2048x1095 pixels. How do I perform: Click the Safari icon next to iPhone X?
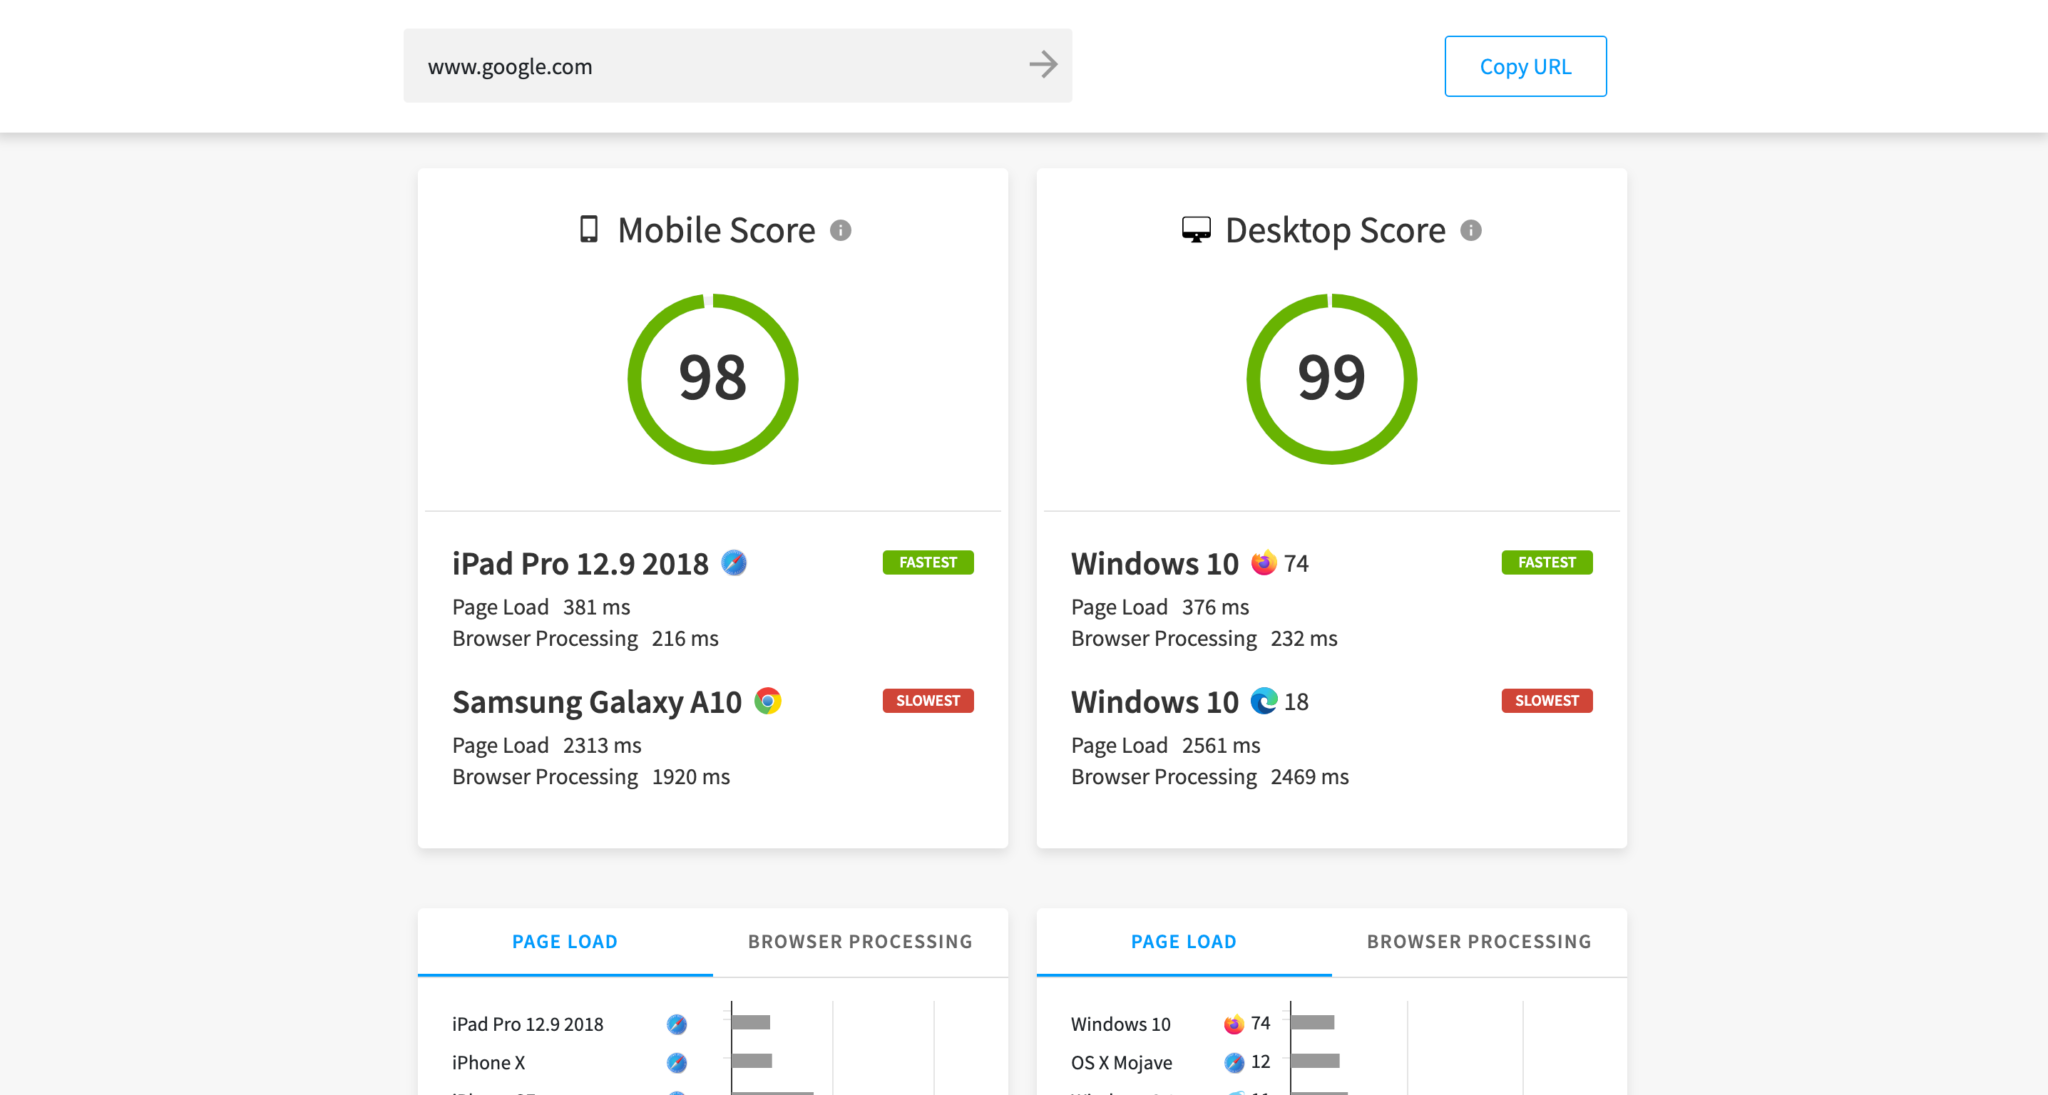pos(676,1063)
